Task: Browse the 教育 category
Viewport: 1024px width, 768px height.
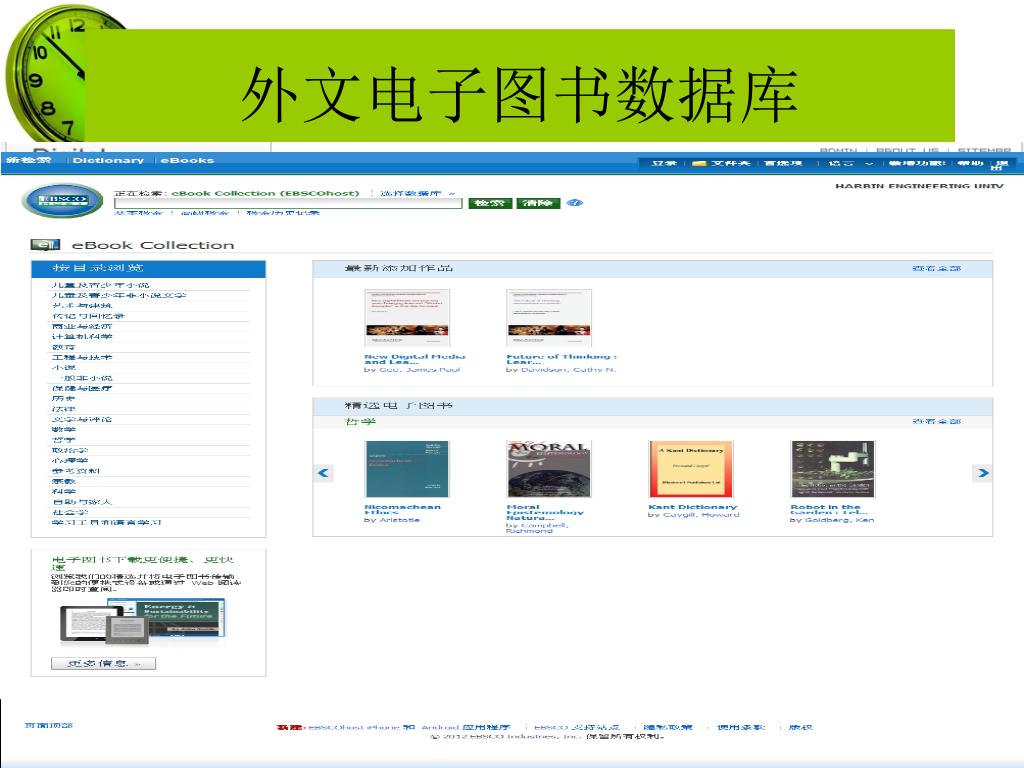Action: [64, 347]
